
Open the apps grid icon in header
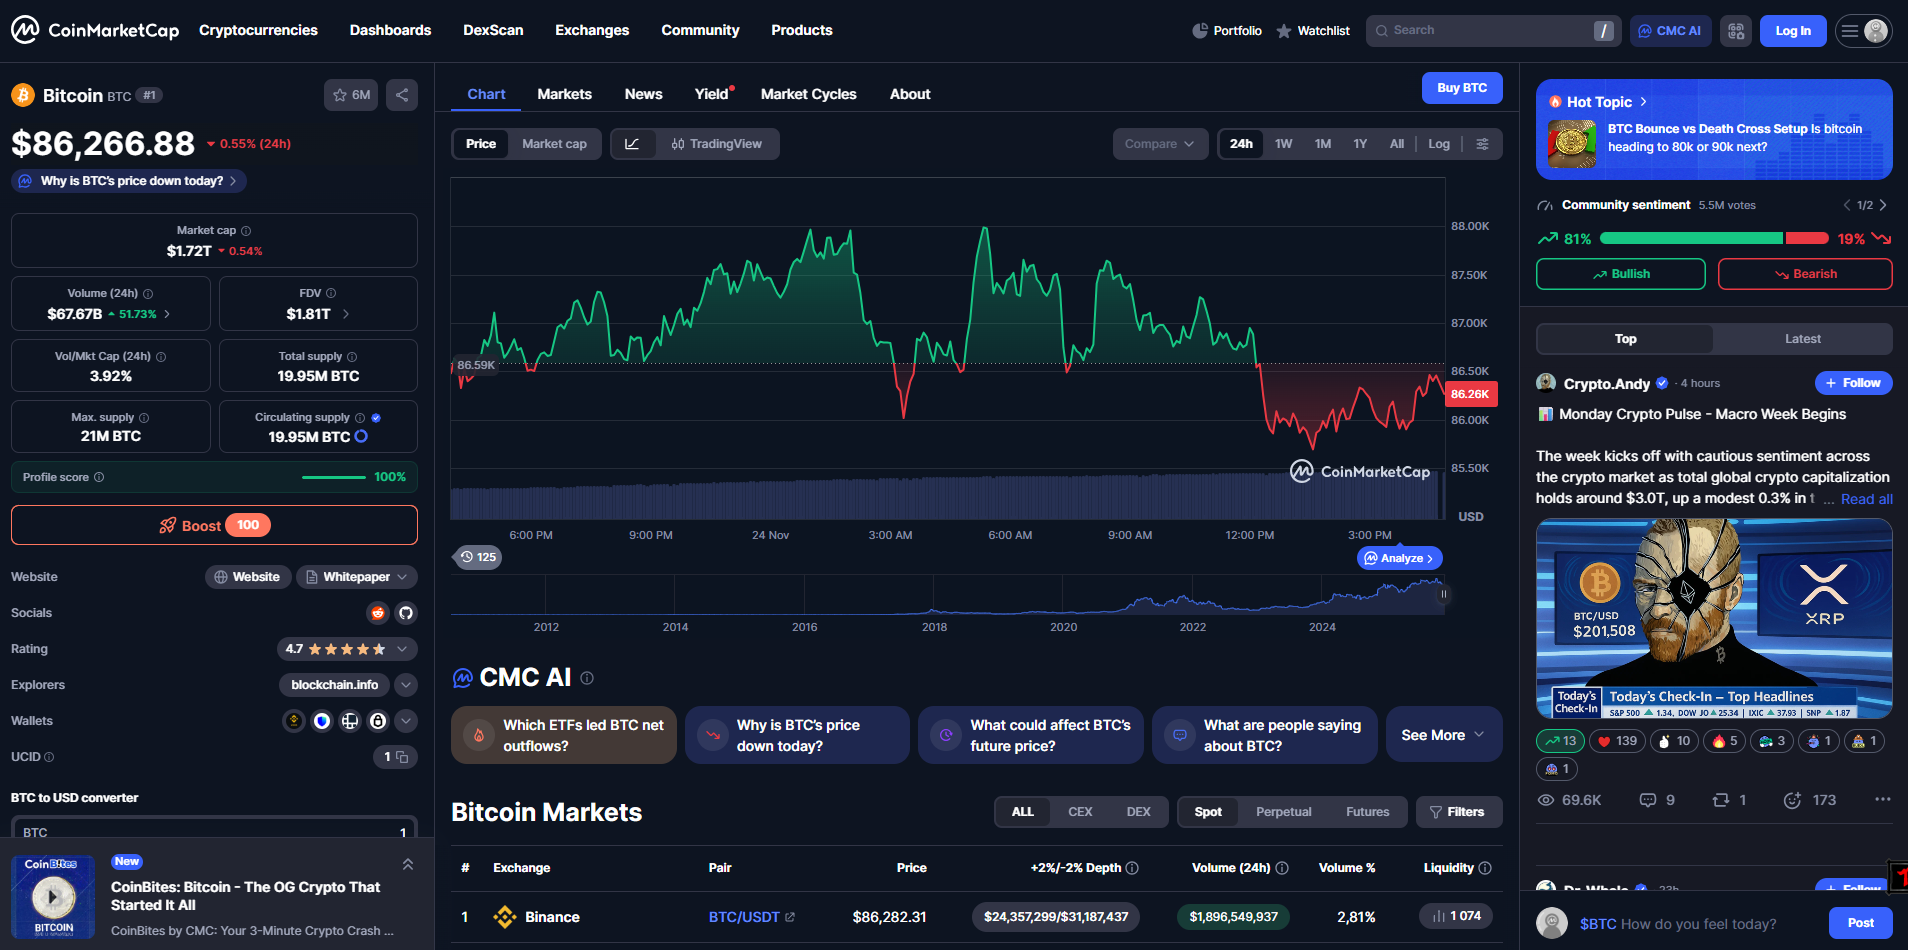tap(1736, 31)
